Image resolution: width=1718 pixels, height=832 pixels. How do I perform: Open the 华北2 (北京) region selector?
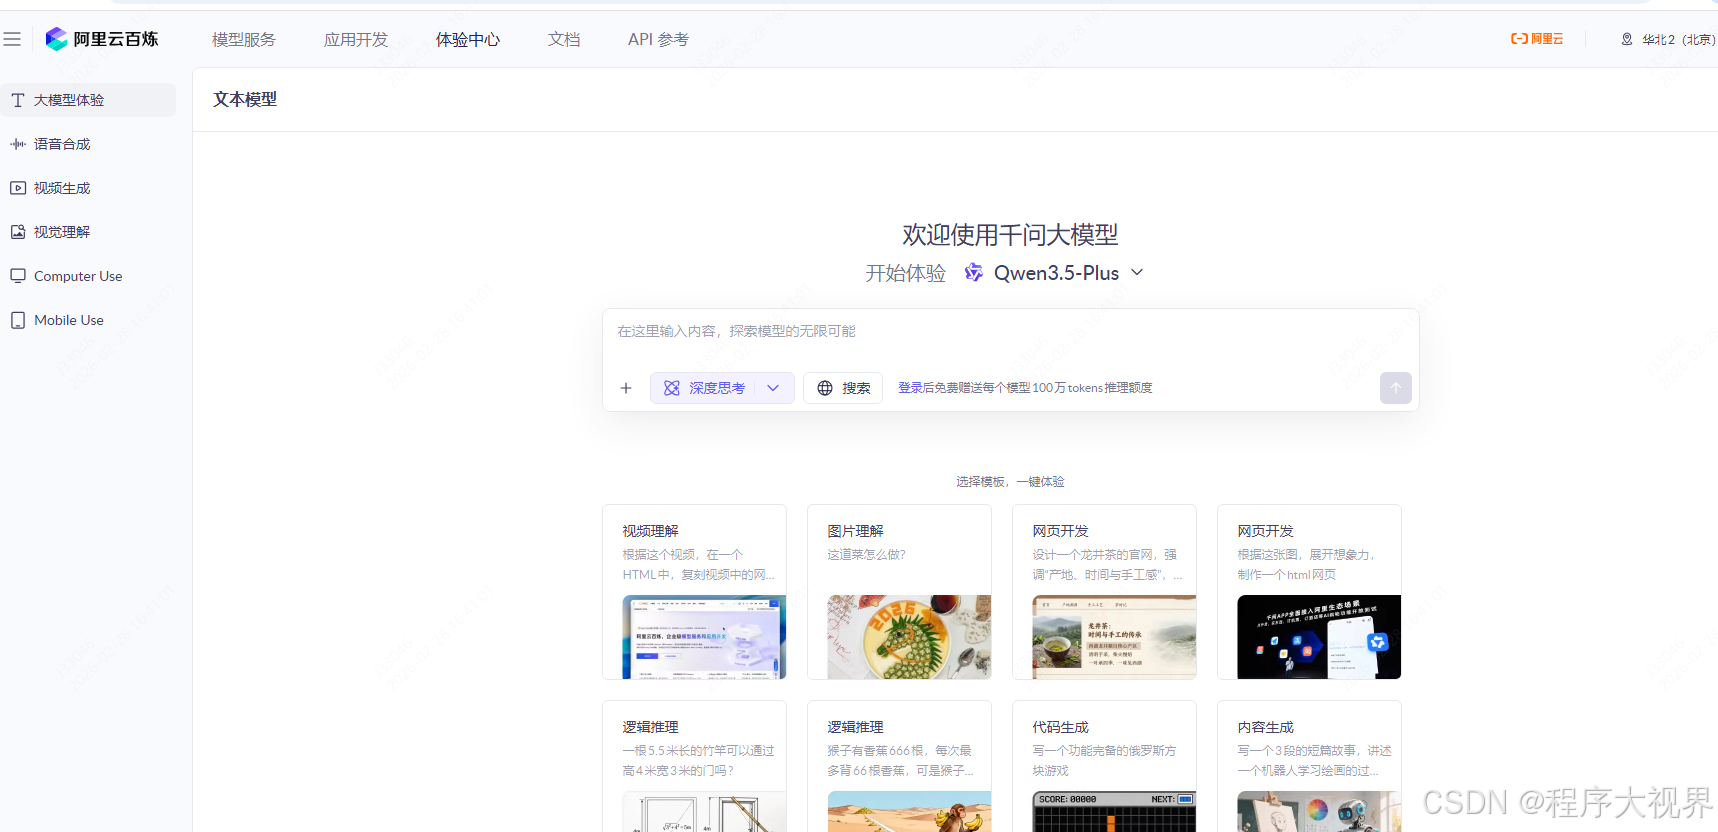coord(1668,39)
